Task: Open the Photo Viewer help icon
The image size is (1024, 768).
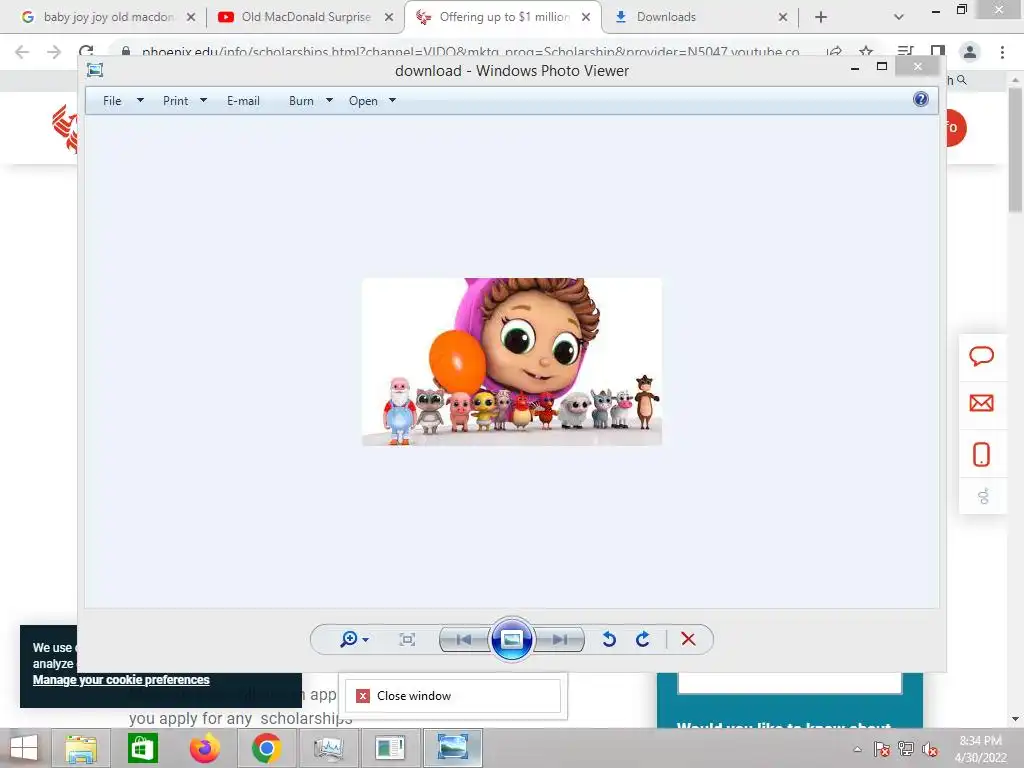Action: pyautogui.click(x=921, y=99)
